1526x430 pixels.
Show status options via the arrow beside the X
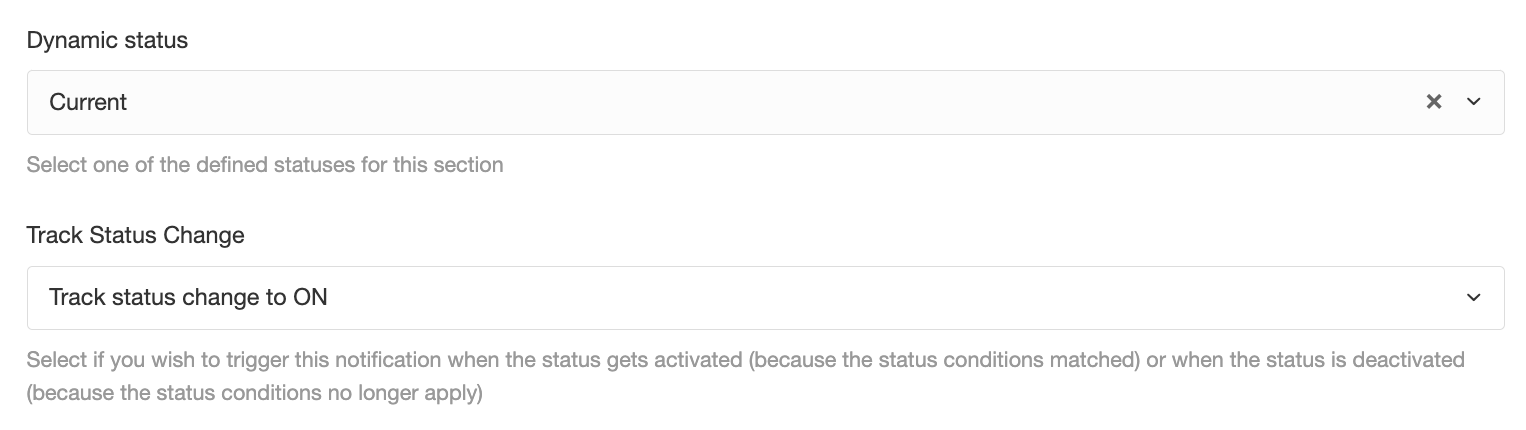pyautogui.click(x=1473, y=102)
